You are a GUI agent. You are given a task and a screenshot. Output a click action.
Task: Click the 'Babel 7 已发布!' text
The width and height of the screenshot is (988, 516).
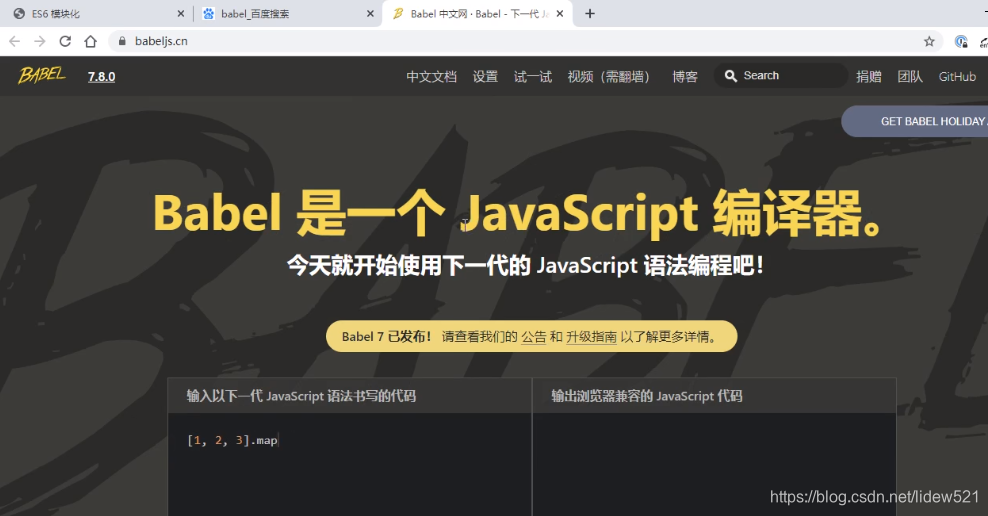(x=387, y=336)
